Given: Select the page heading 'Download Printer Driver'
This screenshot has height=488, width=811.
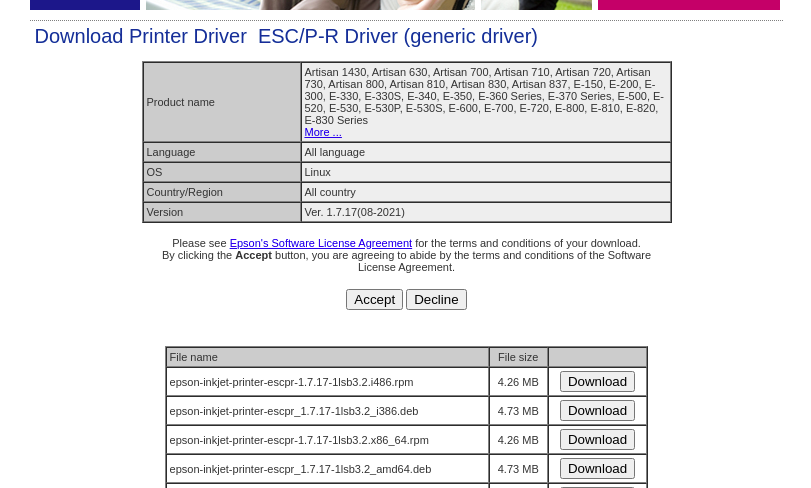Looking at the screenshot, I should click(x=141, y=36).
